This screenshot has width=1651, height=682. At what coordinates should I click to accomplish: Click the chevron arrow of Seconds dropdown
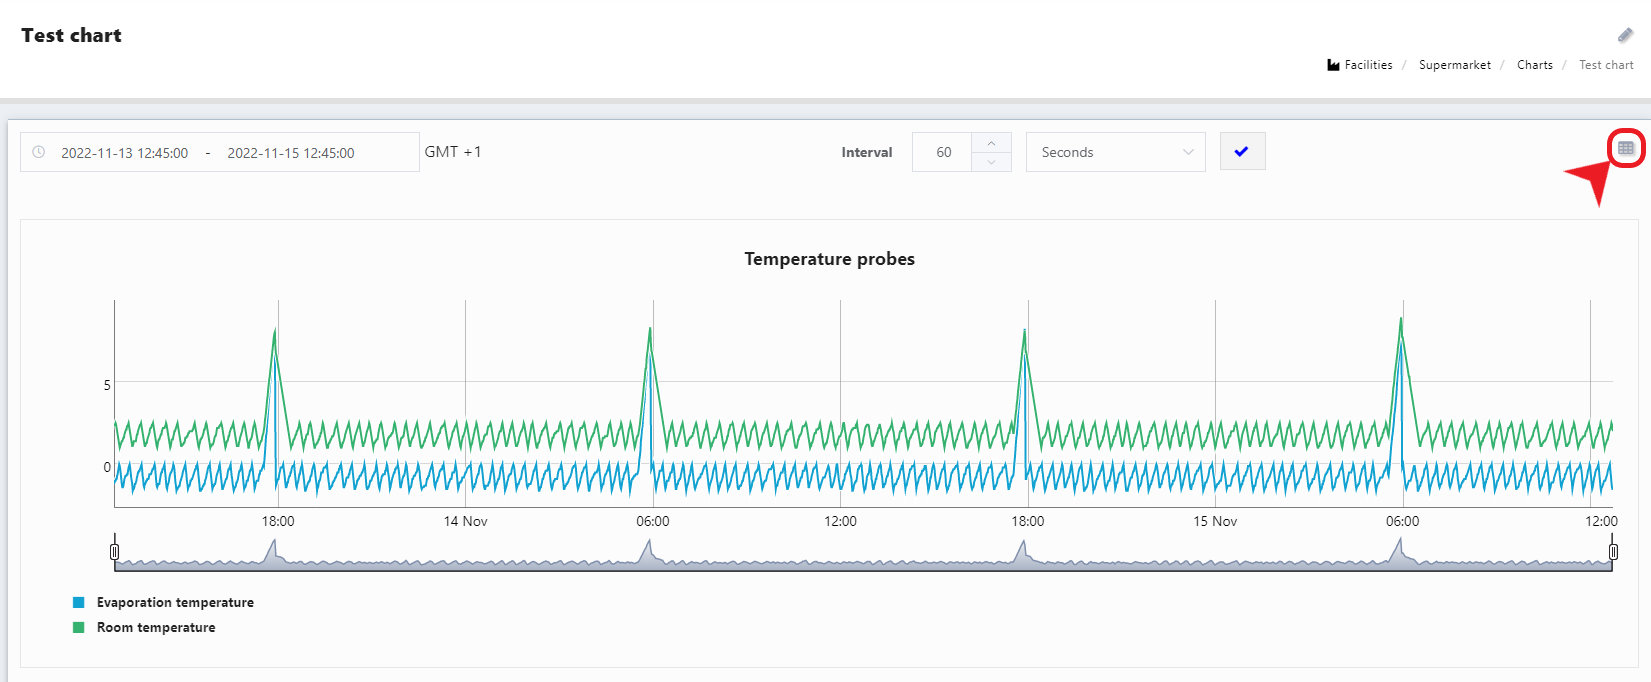1188,152
